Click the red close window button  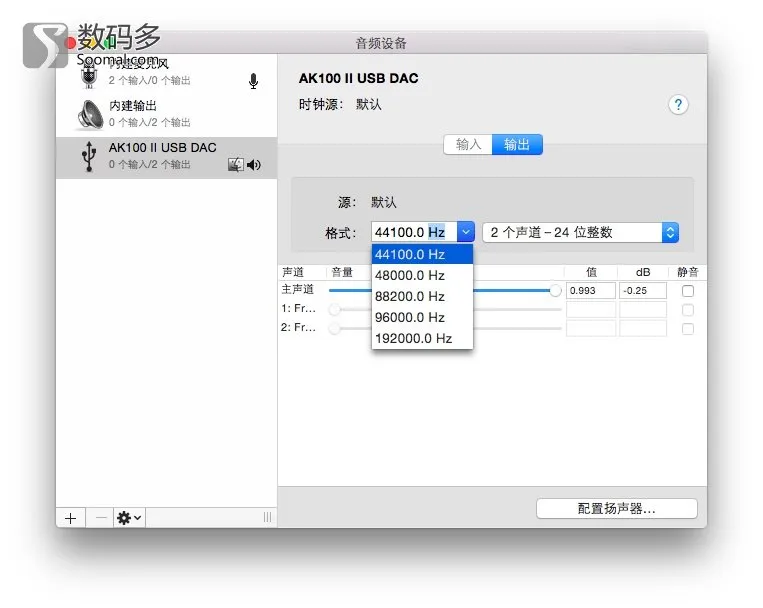71,43
